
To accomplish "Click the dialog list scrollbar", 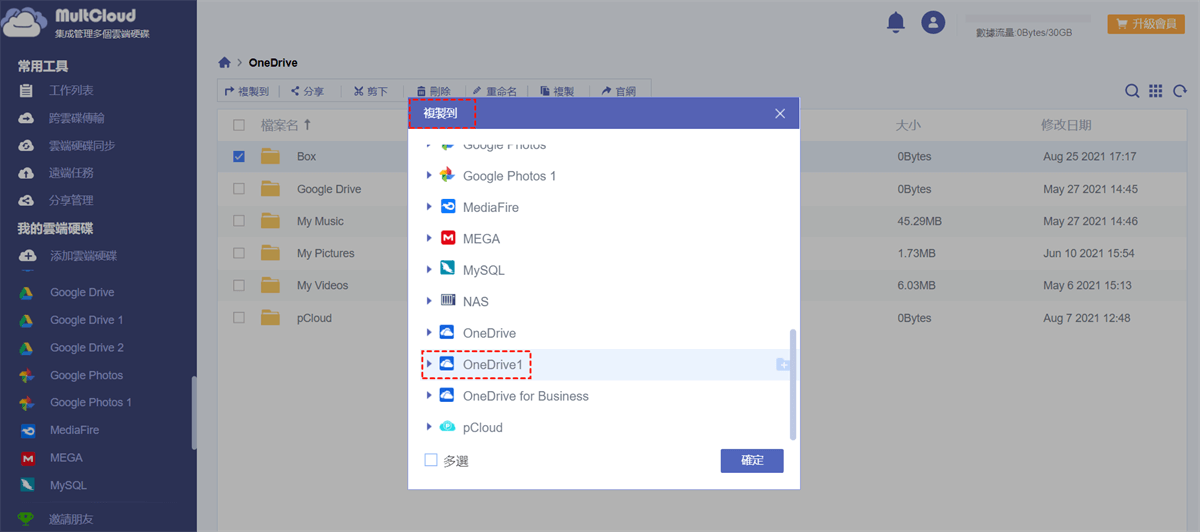I will point(793,384).
